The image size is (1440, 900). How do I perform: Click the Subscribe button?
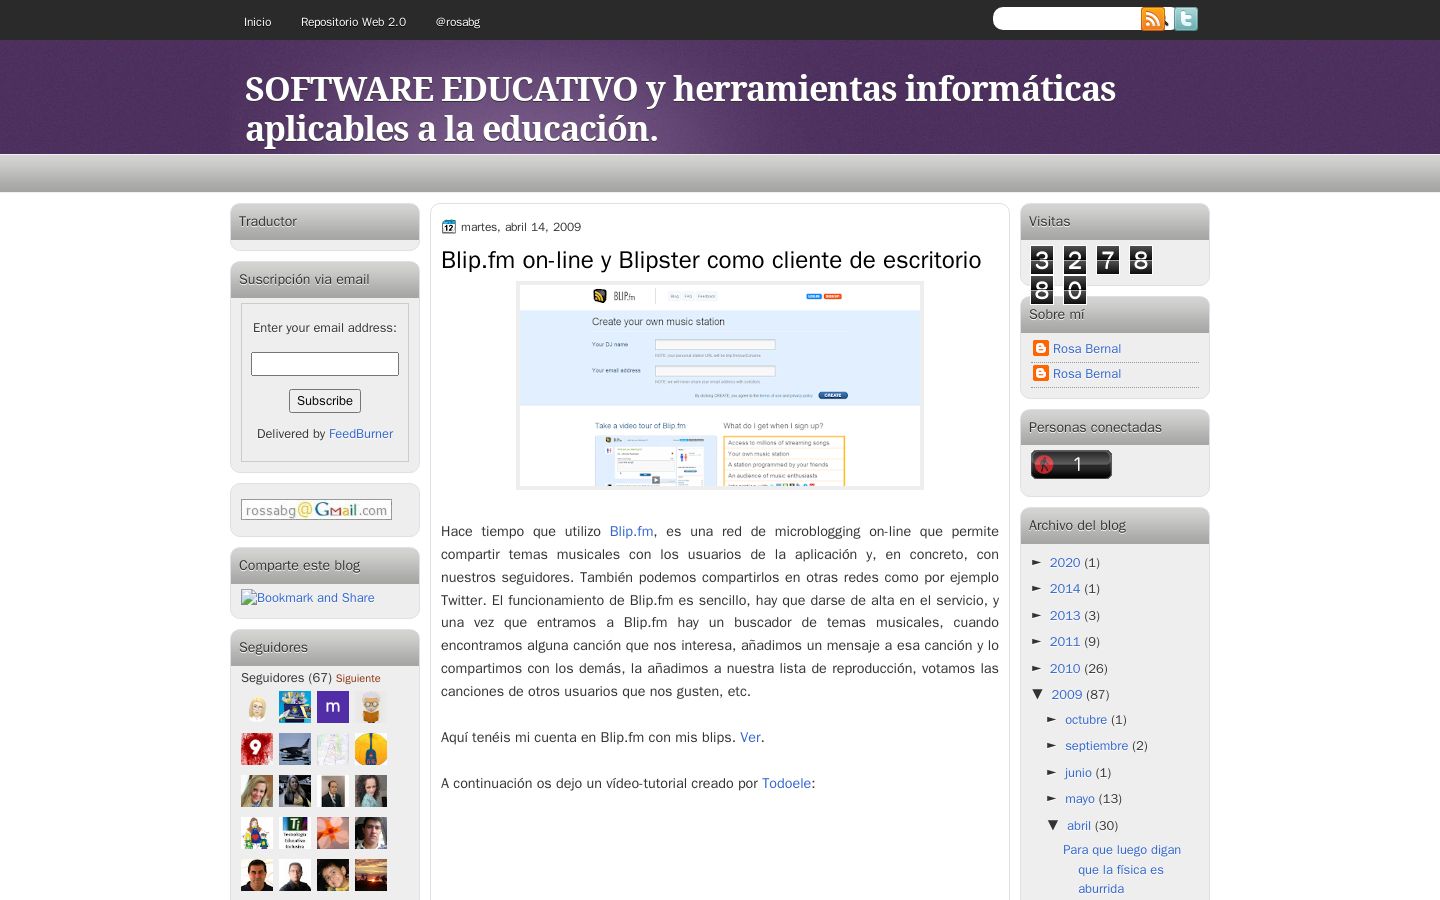coord(325,401)
